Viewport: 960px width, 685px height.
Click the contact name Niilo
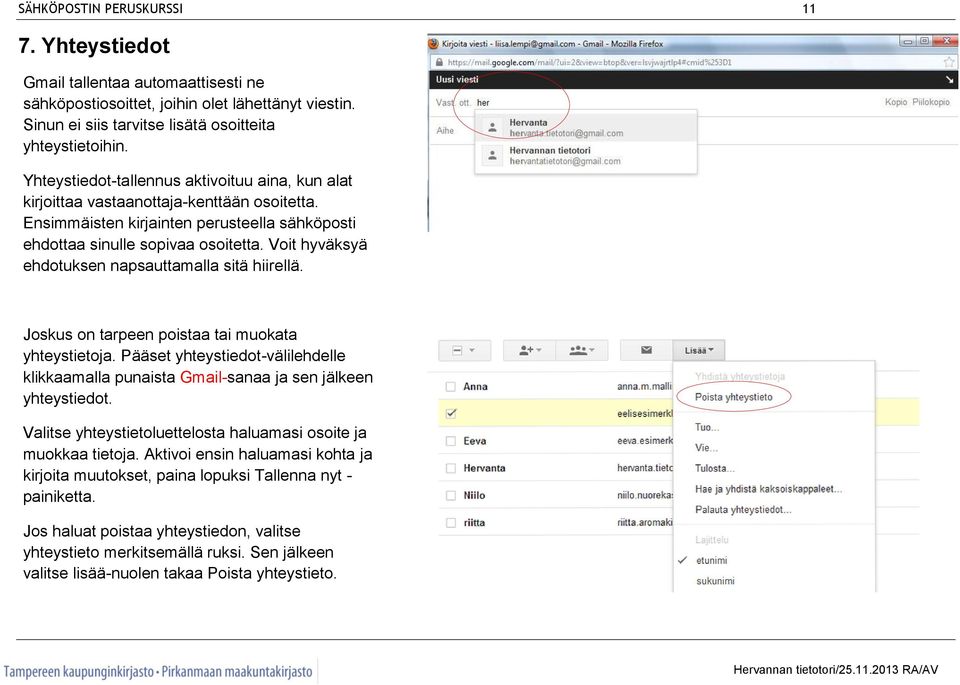[x=474, y=495]
